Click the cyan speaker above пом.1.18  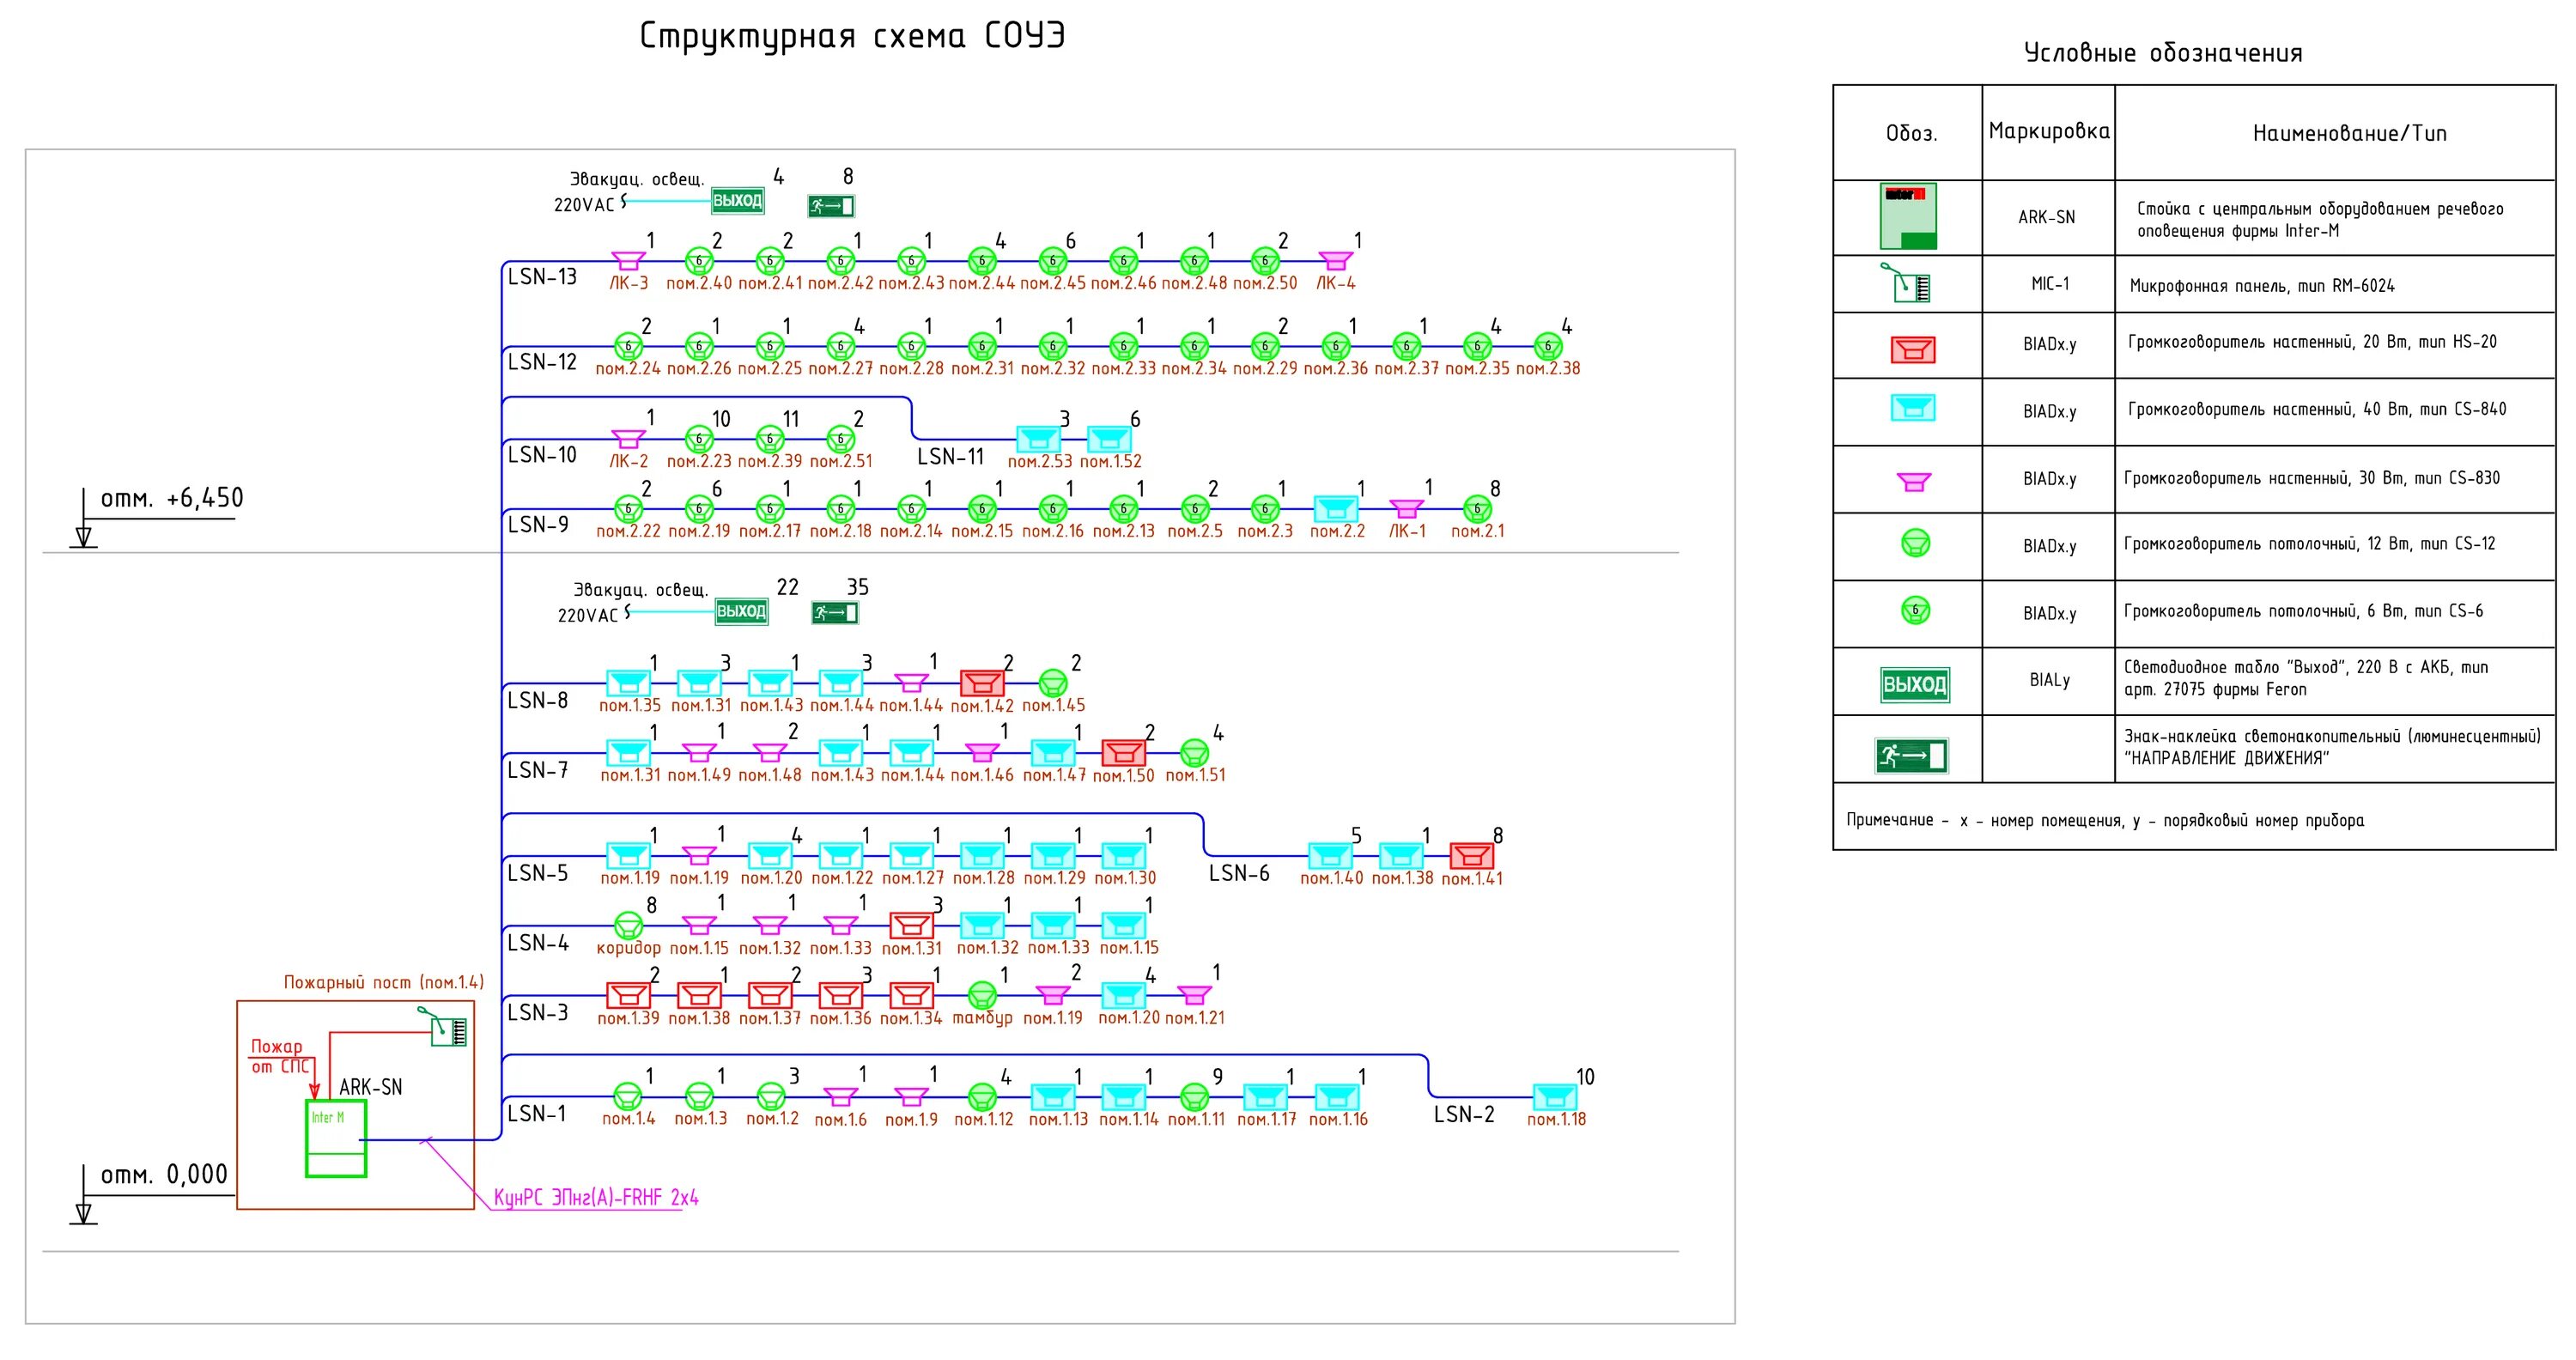(1555, 1097)
